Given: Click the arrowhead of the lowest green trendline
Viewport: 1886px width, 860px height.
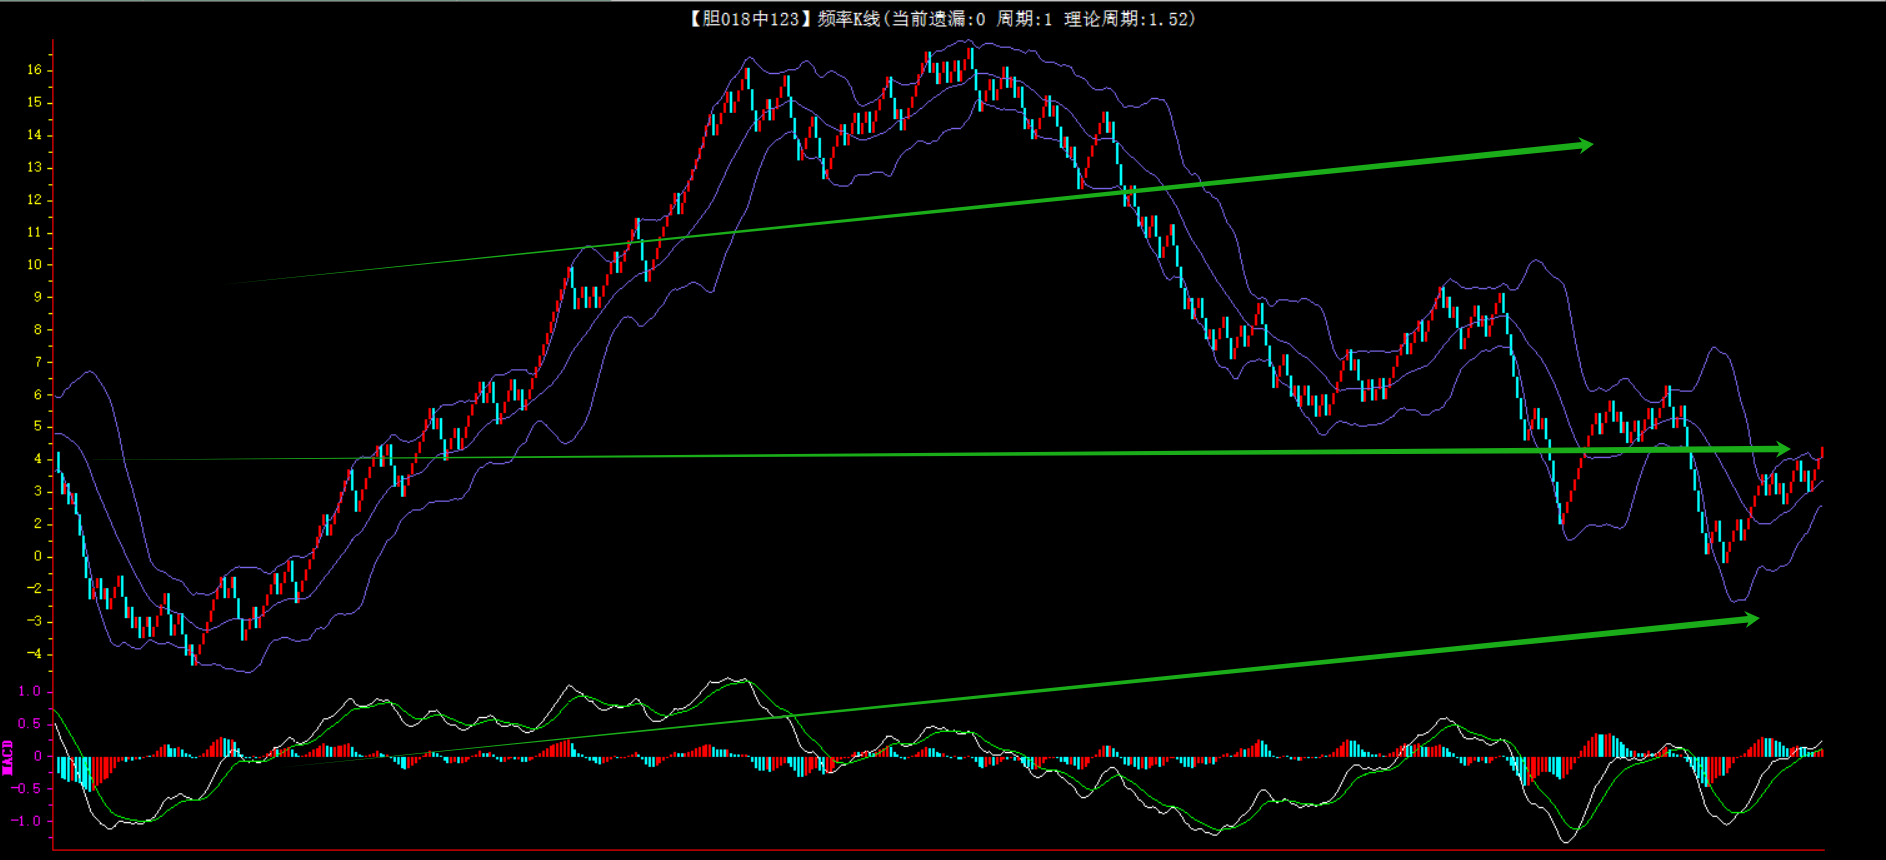Looking at the screenshot, I should click(1750, 620).
